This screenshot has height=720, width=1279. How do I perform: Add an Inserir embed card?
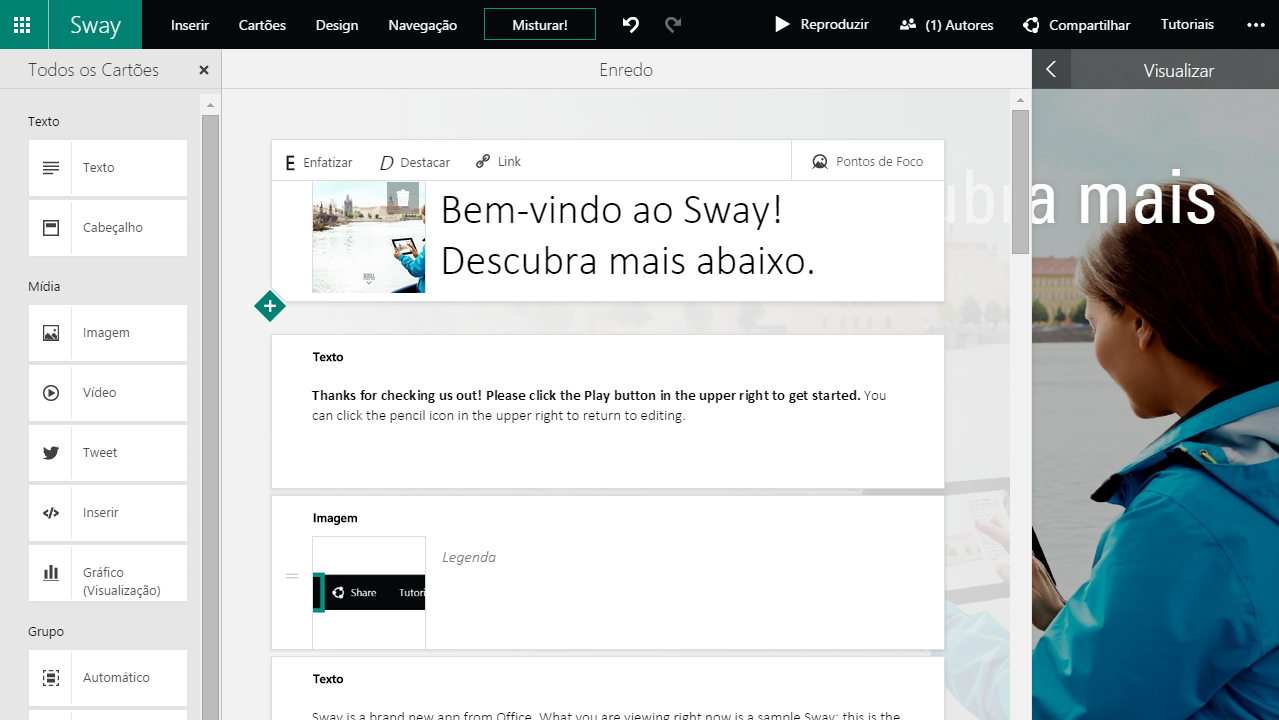coord(108,513)
